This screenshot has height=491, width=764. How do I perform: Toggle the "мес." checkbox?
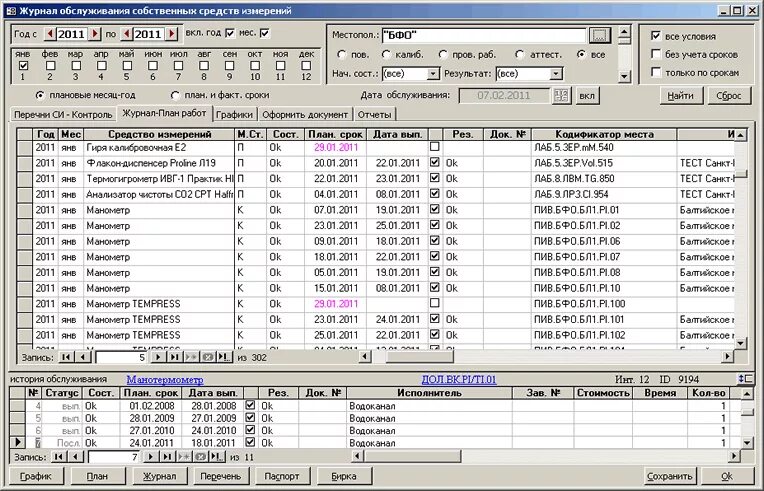[x=265, y=33]
